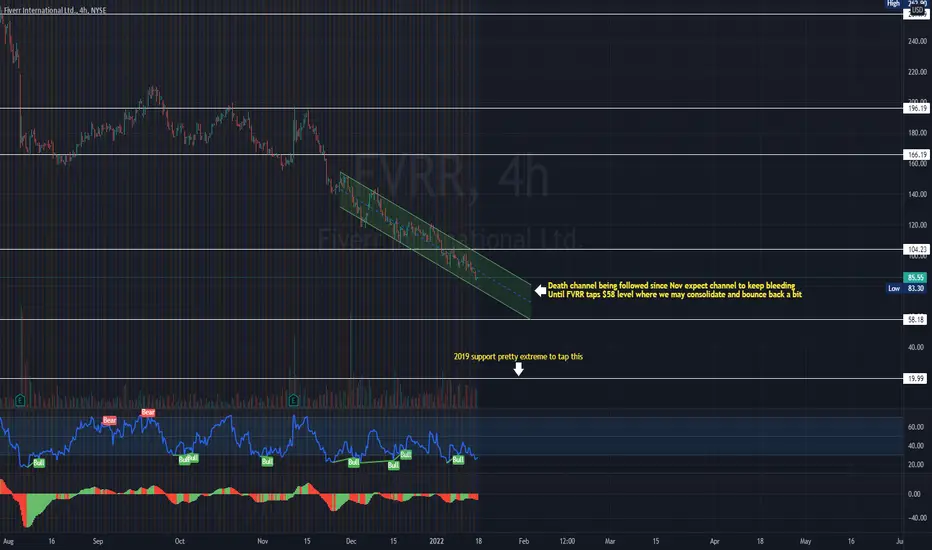This screenshot has width=932, height=550.
Task: Click the 140.00 price axis value
Action: tap(917, 194)
